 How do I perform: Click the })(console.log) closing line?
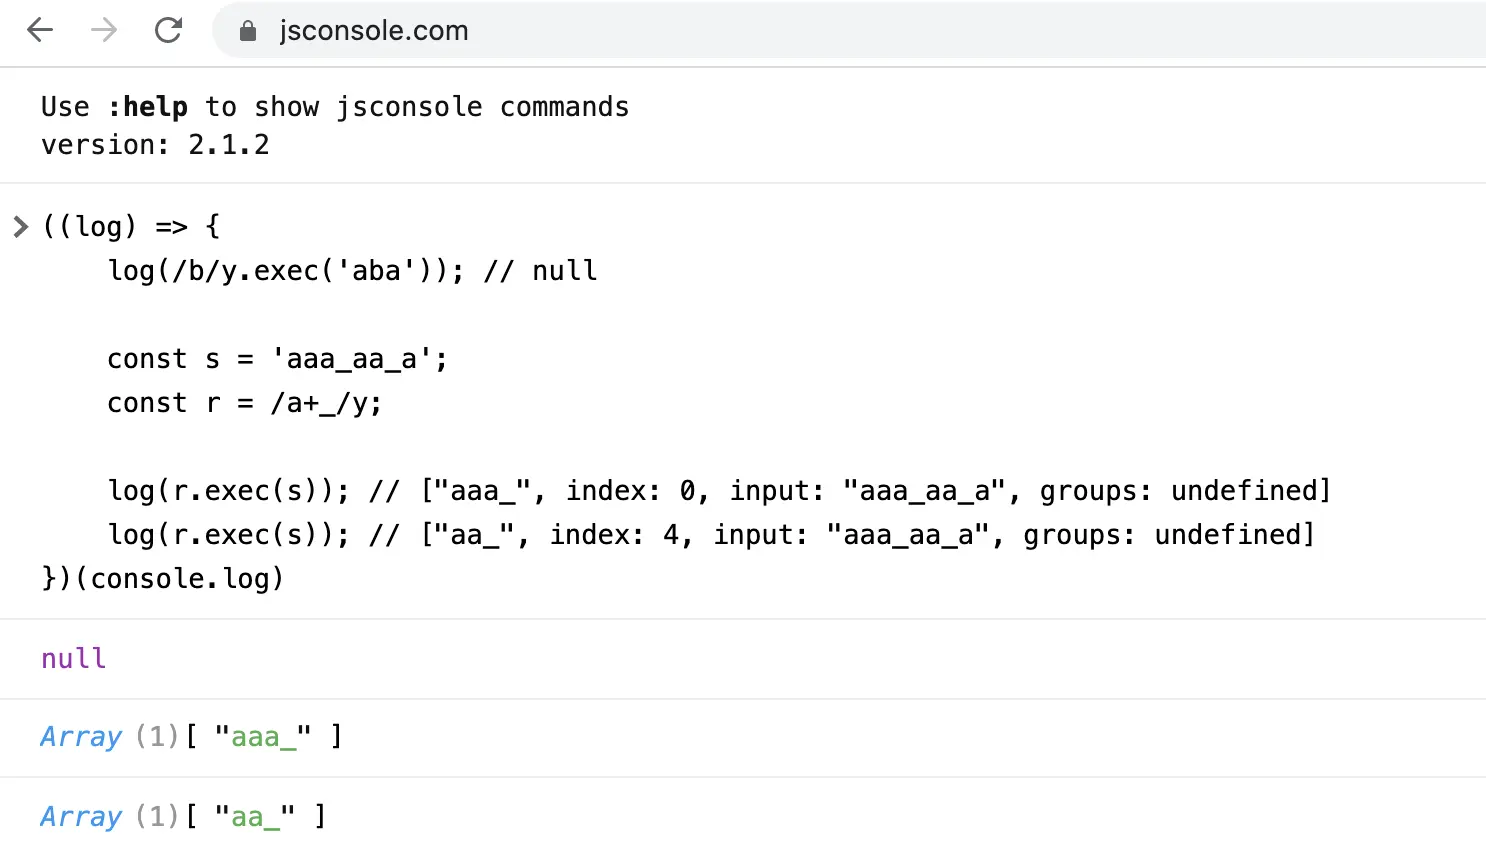[x=163, y=579]
